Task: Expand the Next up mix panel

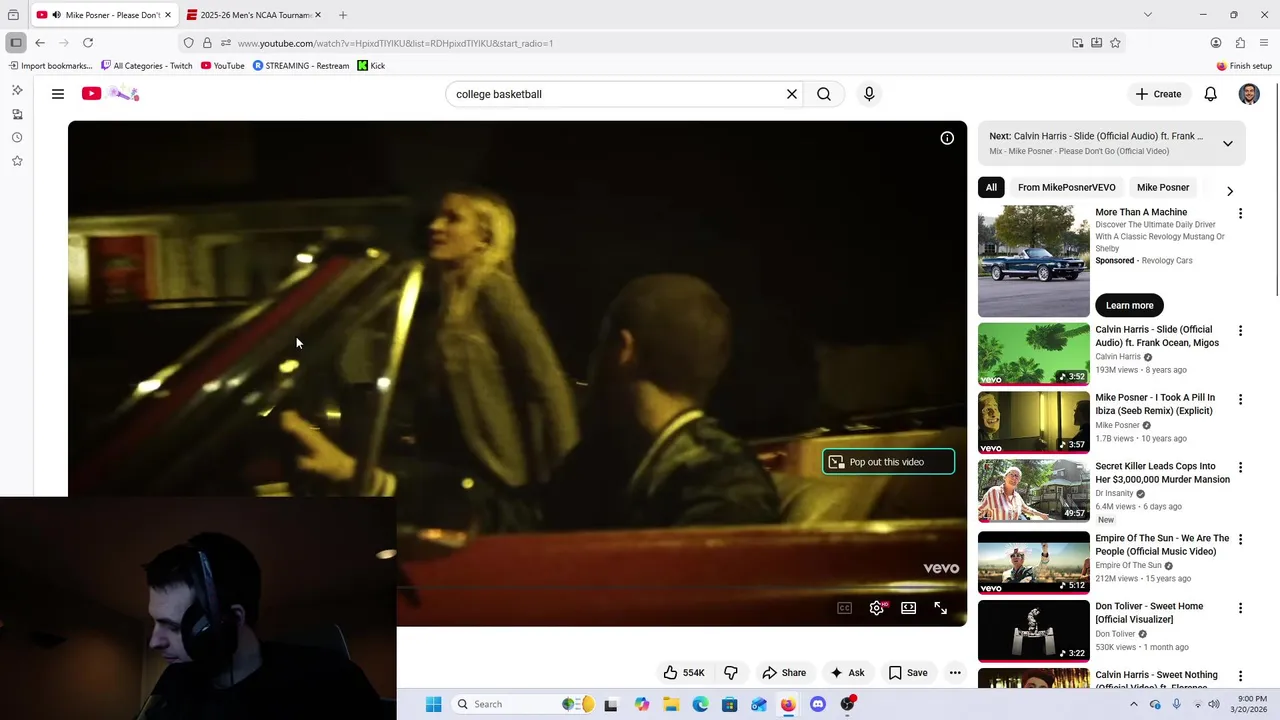Action: point(1227,143)
